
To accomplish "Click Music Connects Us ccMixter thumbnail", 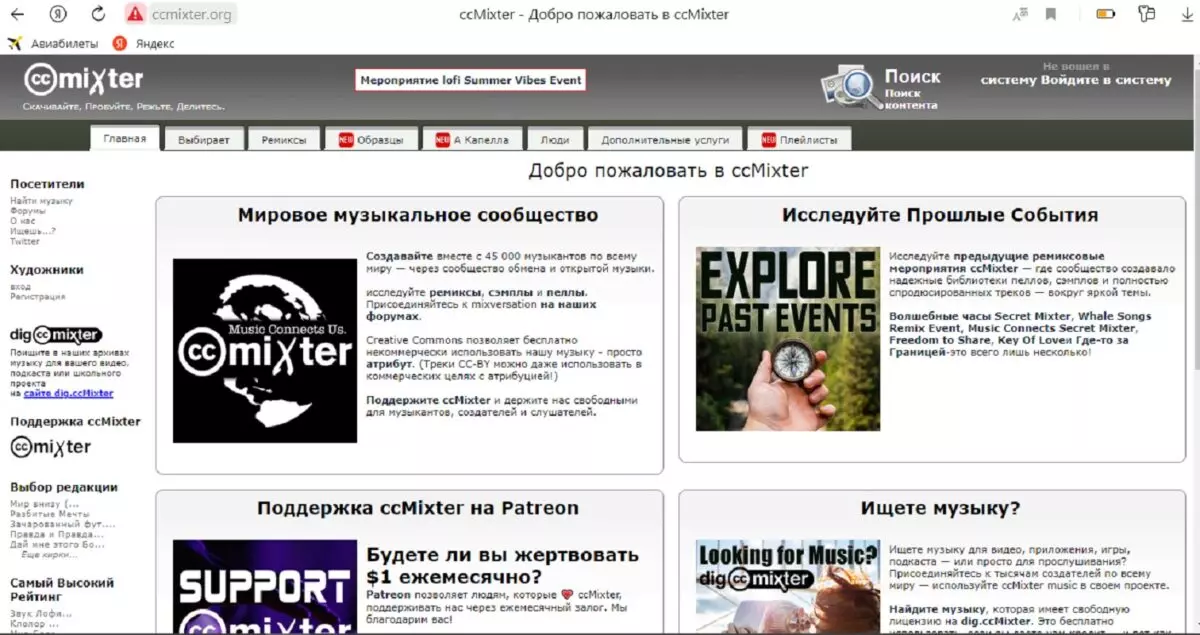I will (265, 351).
